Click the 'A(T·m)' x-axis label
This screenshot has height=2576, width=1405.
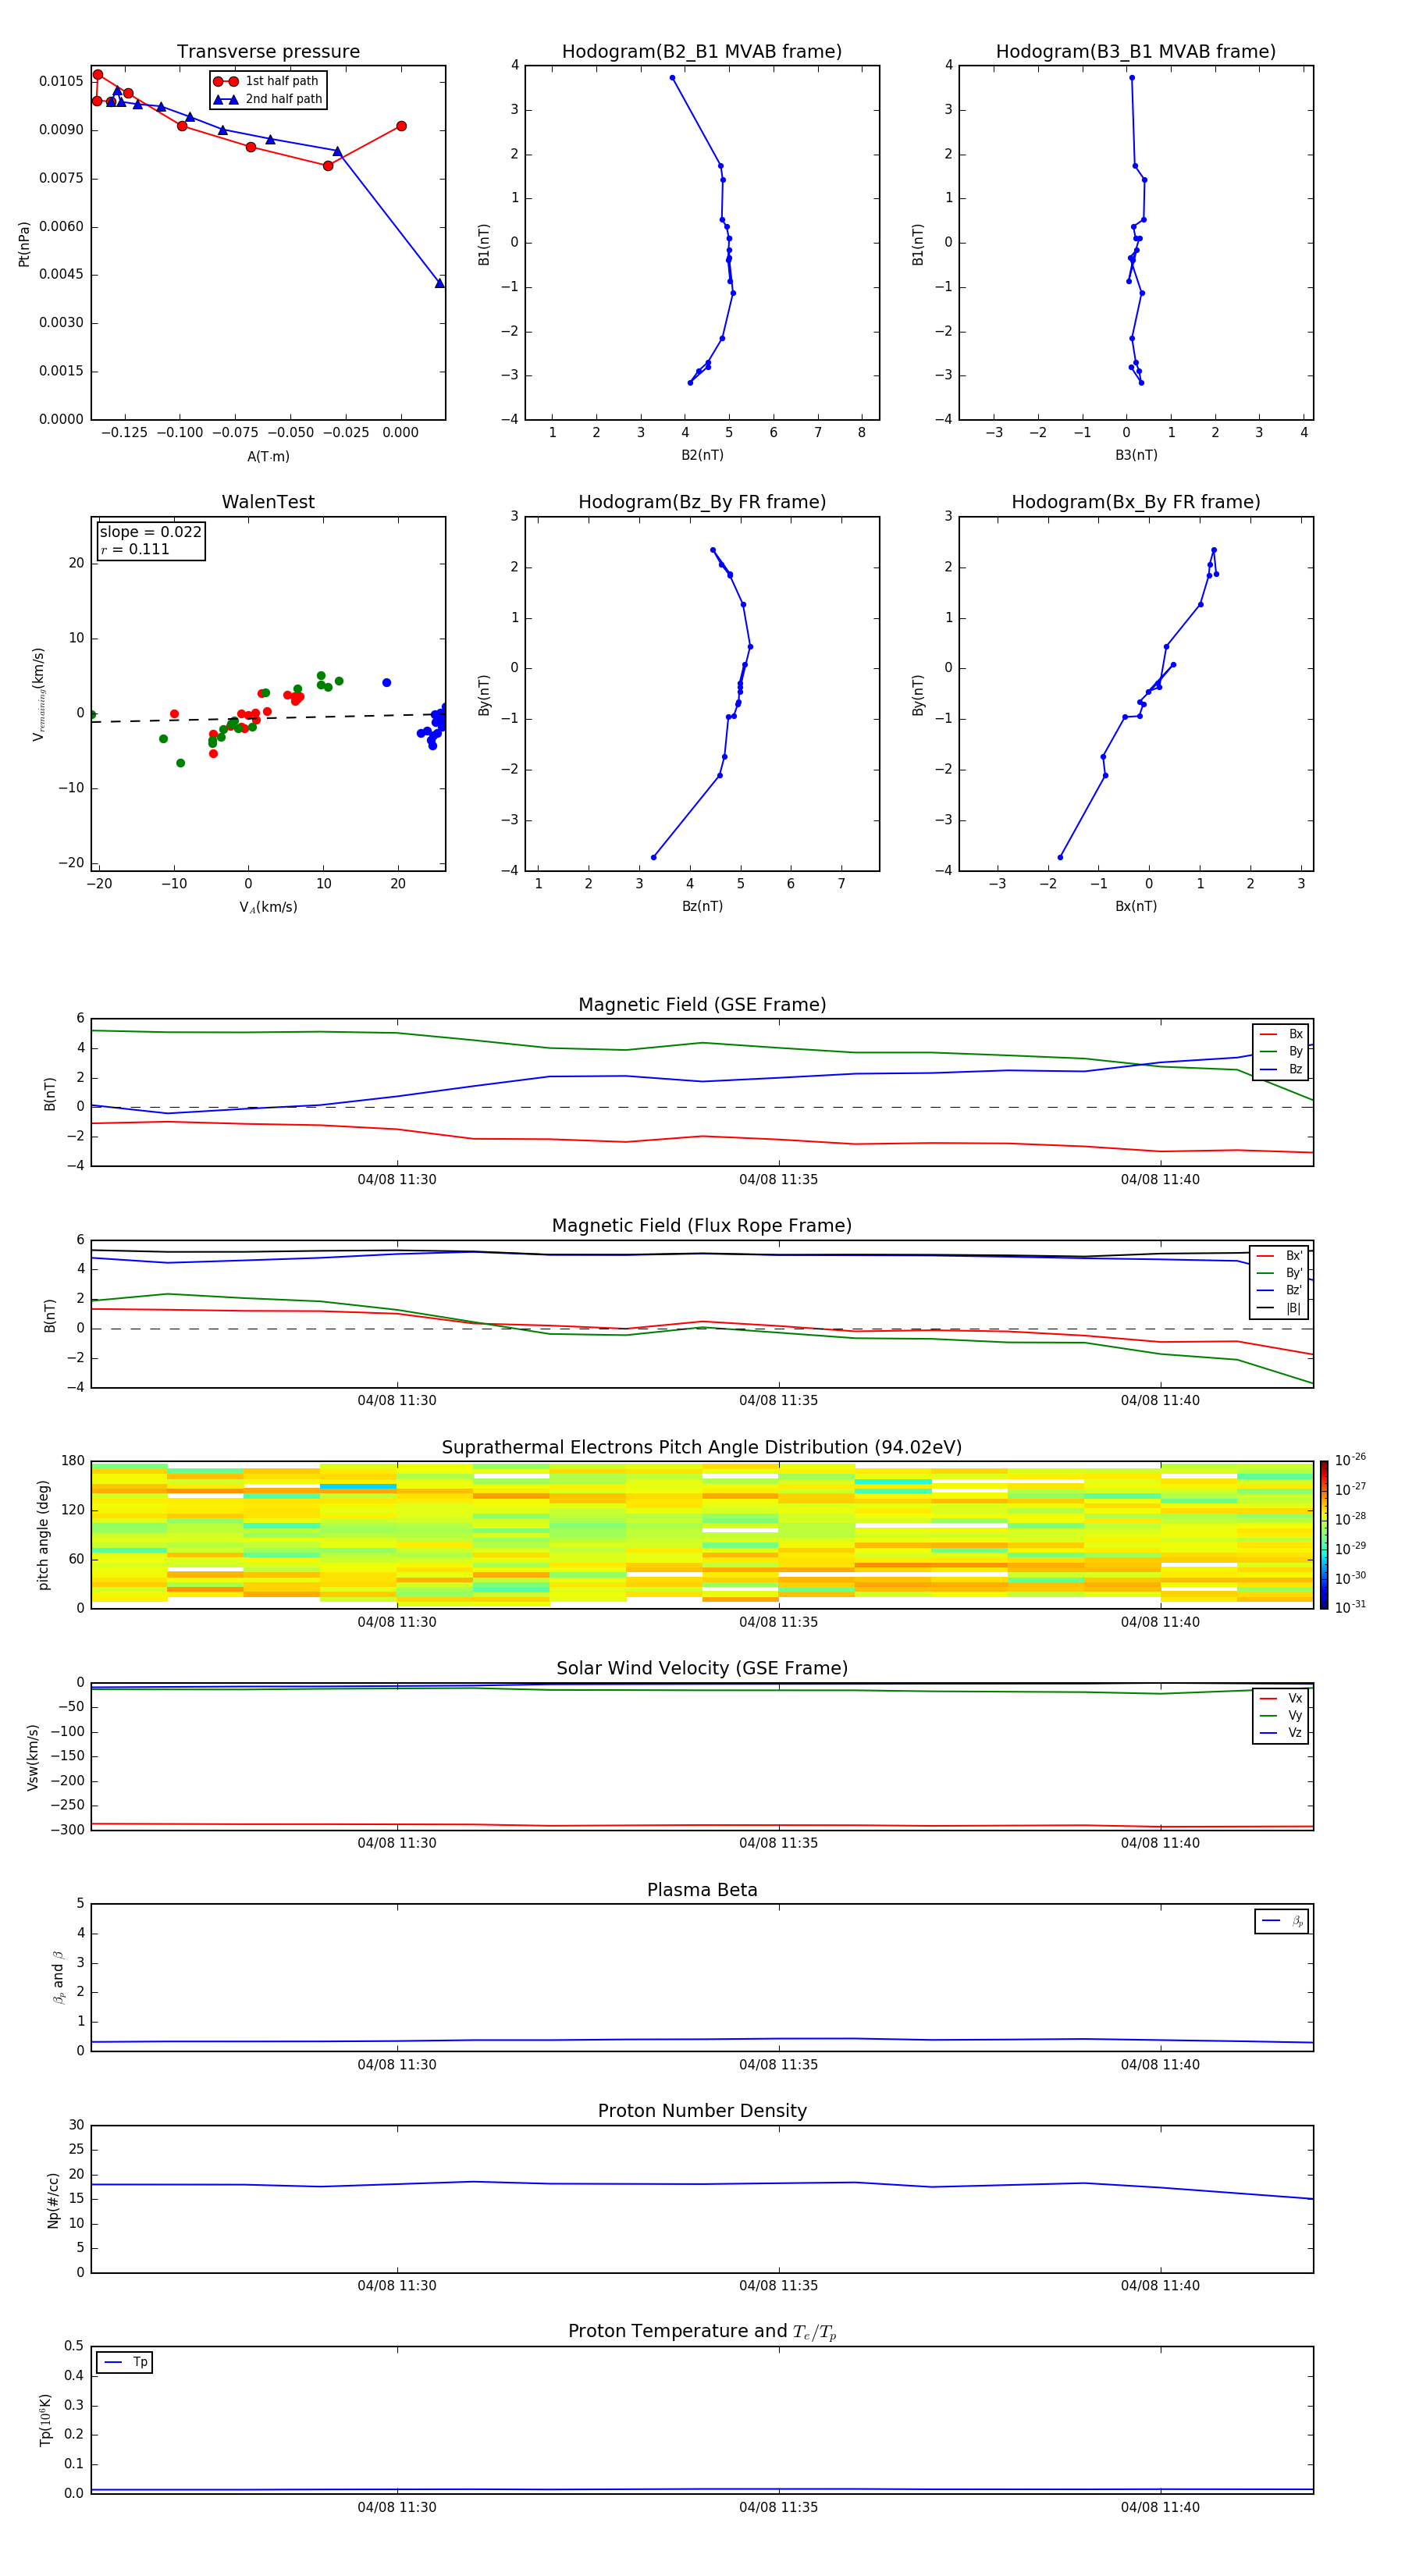pyautogui.click(x=268, y=457)
